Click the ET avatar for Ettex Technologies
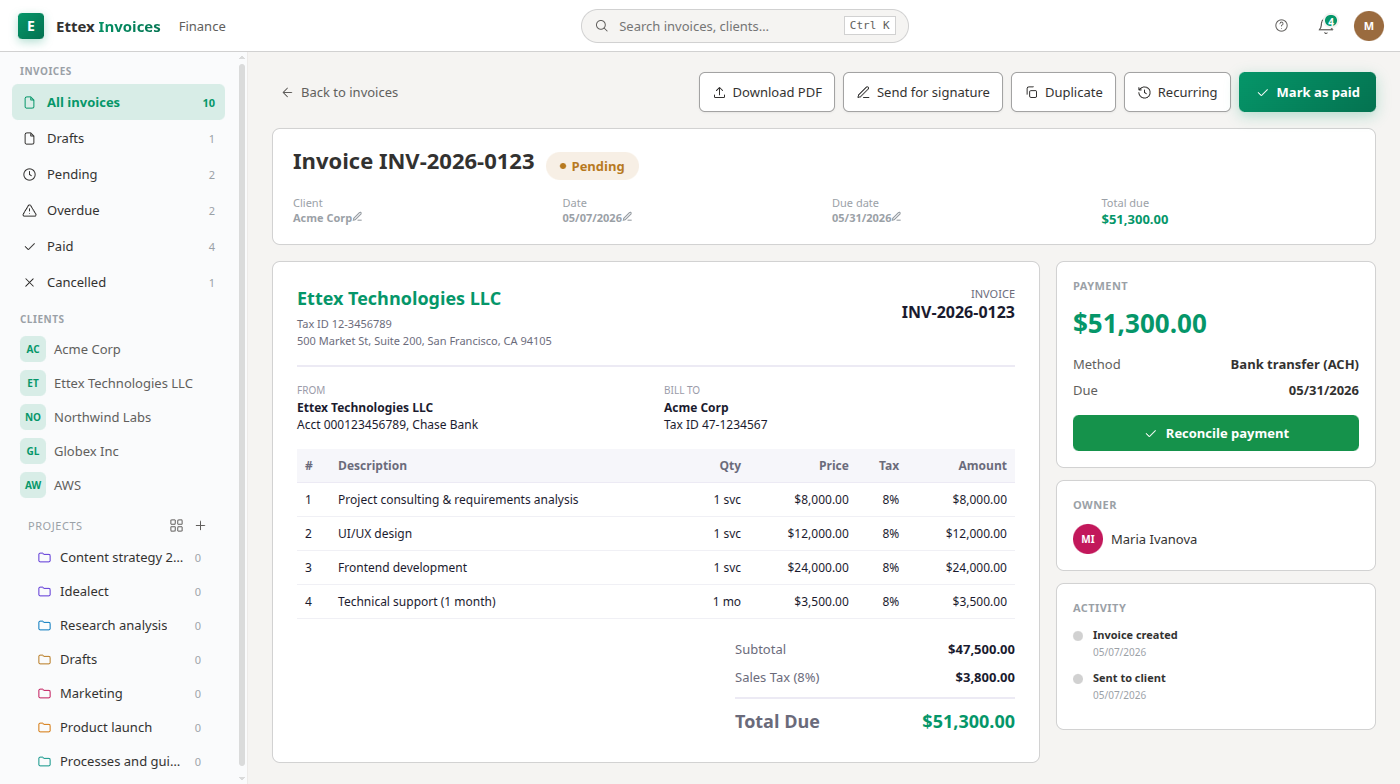The image size is (1400, 784). (x=33, y=383)
